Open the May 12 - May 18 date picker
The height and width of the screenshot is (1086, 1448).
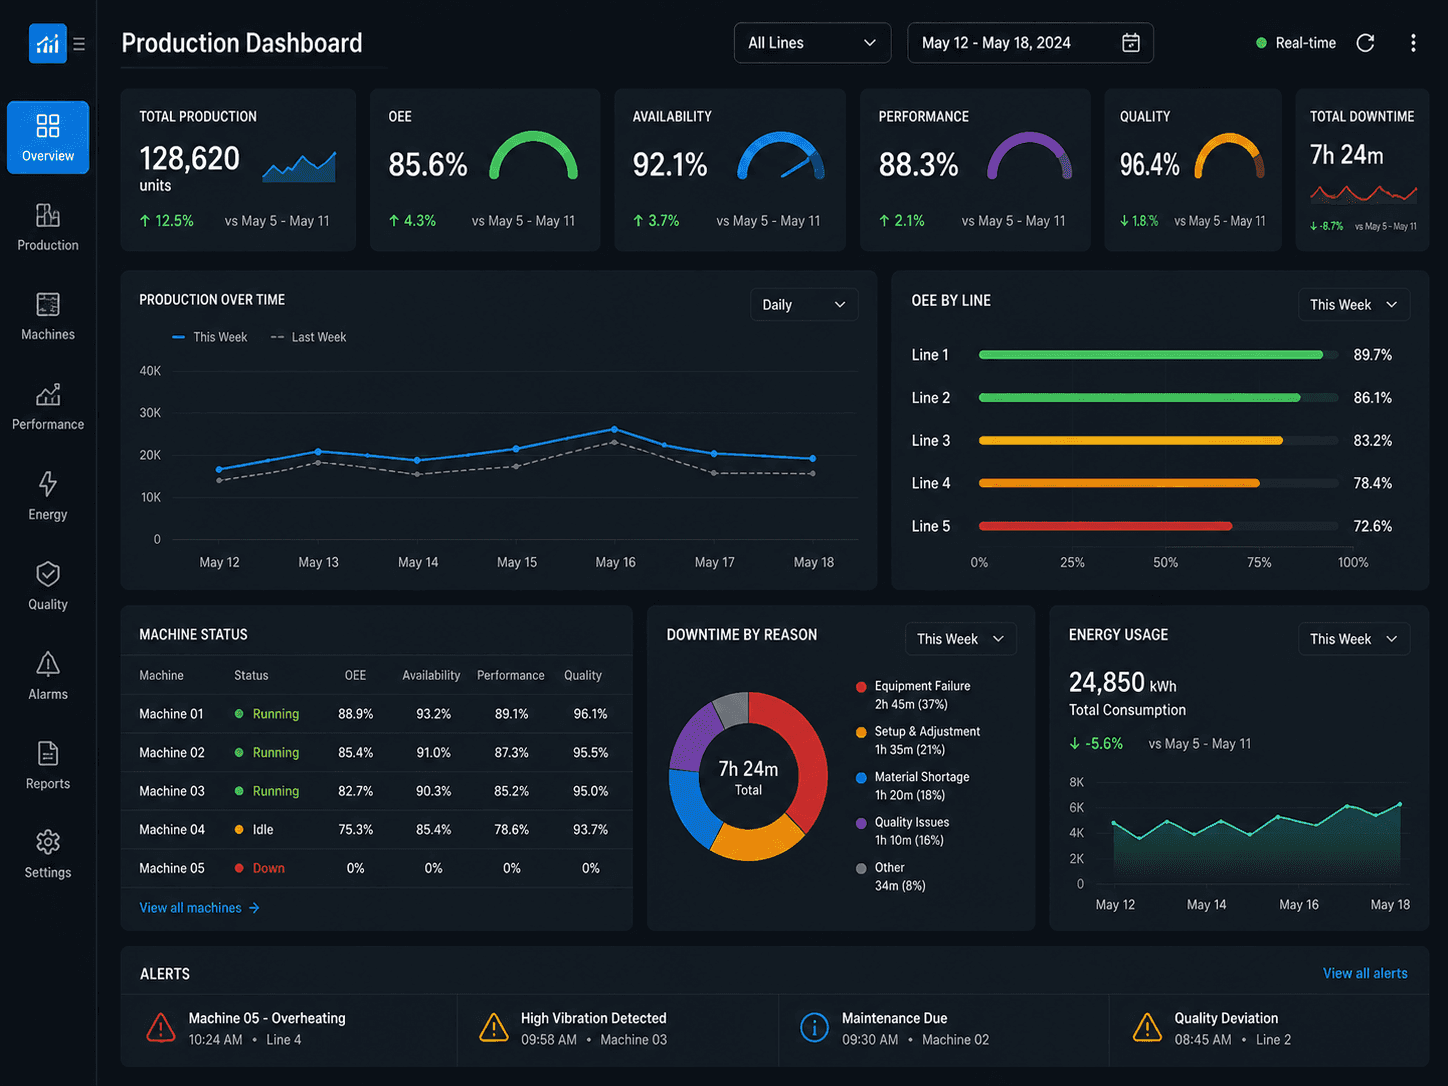1030,43
